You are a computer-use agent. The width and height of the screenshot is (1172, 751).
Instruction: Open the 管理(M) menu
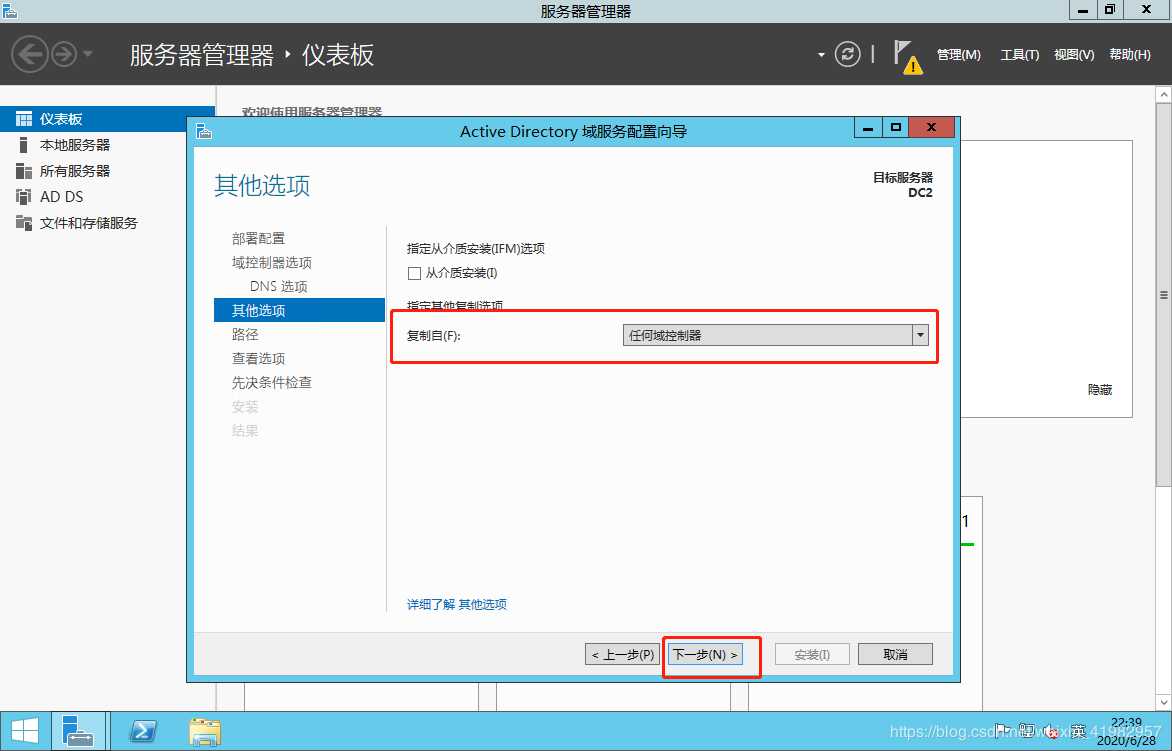(x=958, y=55)
